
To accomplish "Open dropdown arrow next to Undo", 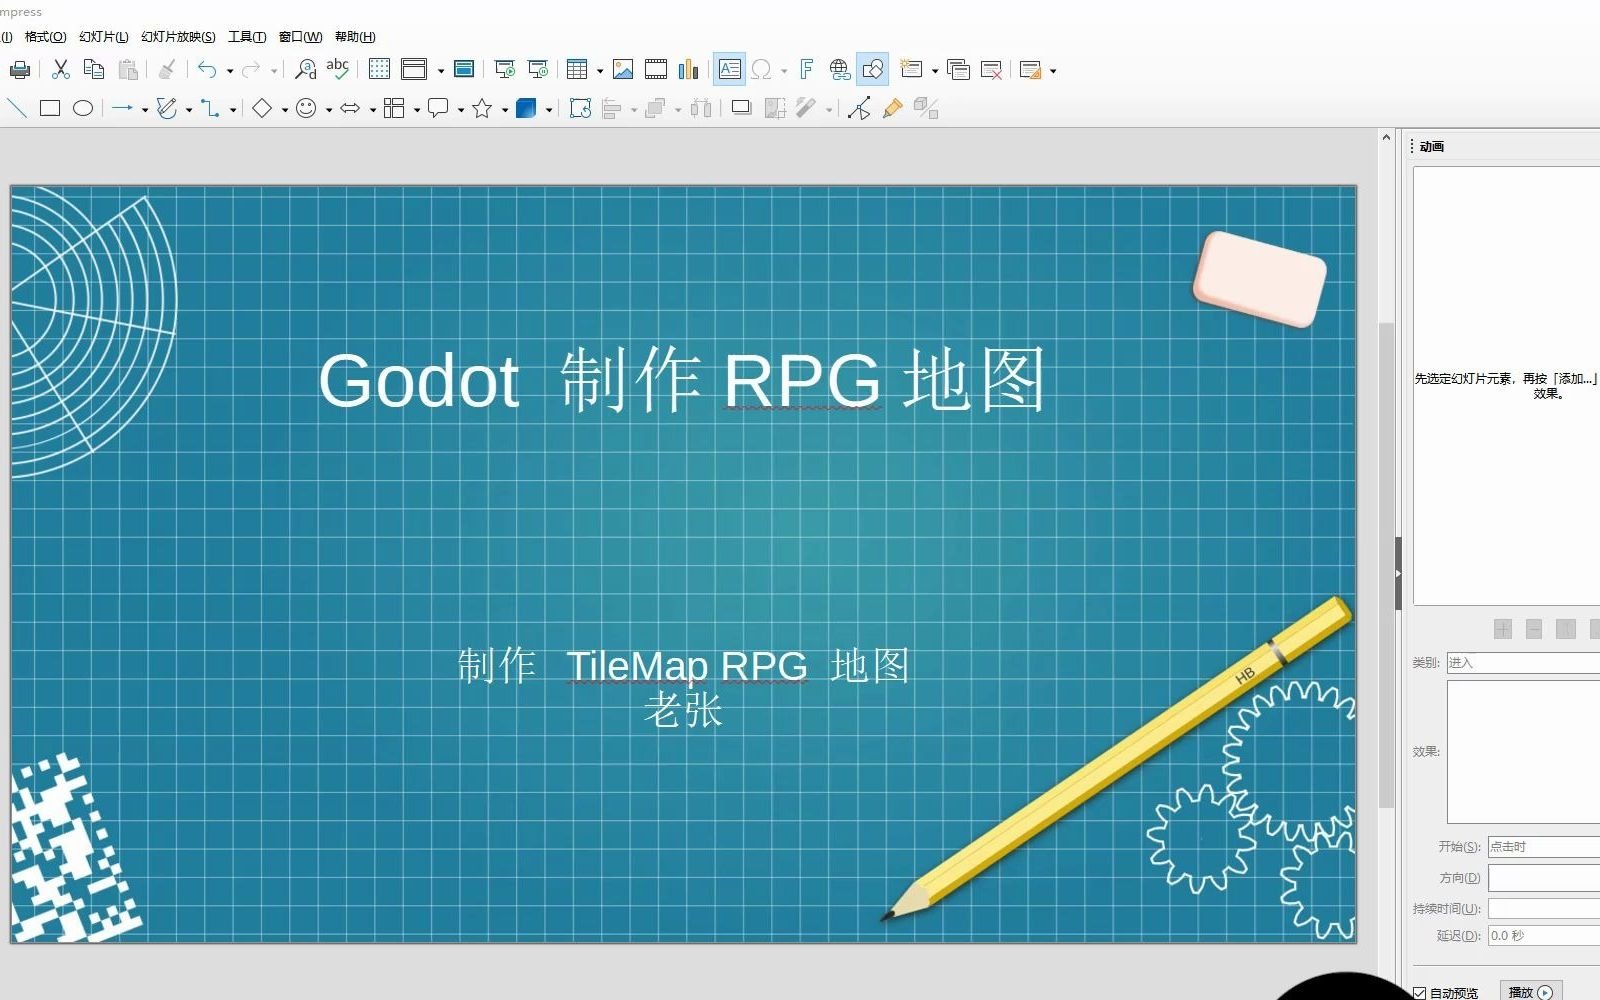I will tap(230, 71).
